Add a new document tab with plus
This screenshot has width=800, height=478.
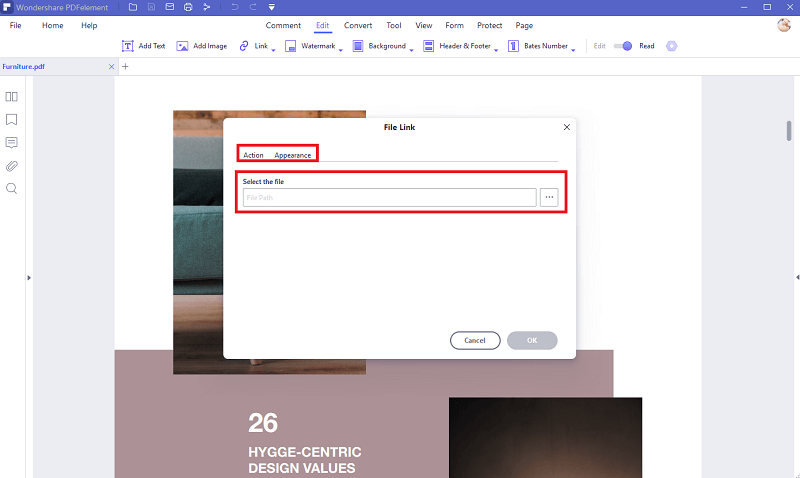point(125,66)
